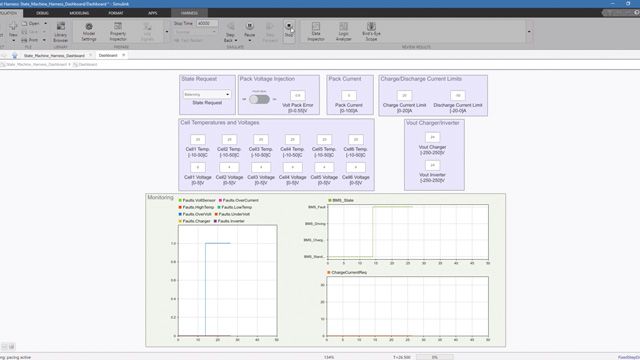The width and height of the screenshot is (640, 360).
Task: Open Bird's-Eye Scope
Action: [371, 31]
